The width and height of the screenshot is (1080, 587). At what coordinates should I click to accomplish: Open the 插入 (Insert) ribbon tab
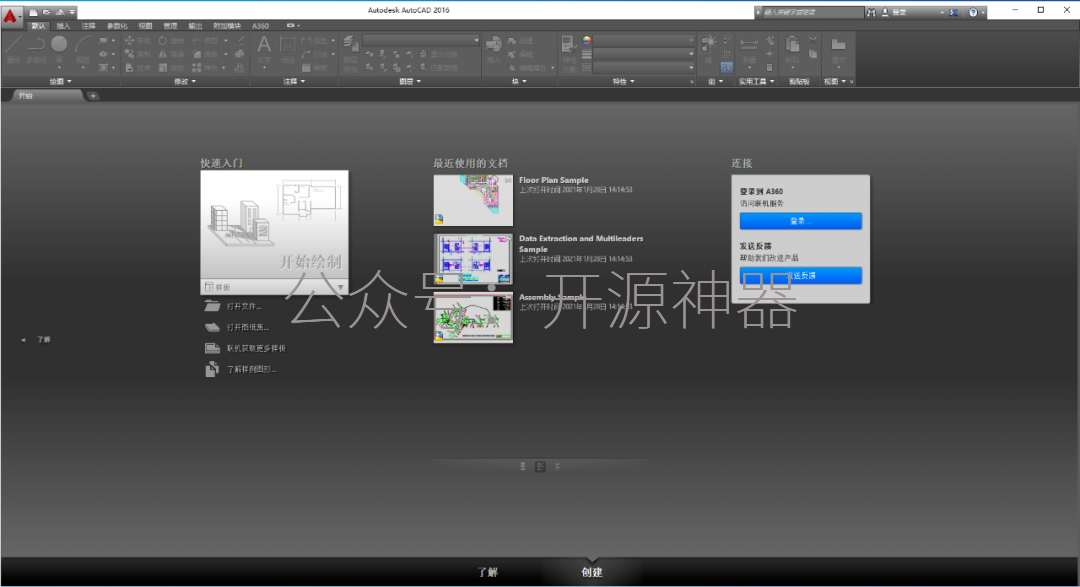[x=63, y=26]
